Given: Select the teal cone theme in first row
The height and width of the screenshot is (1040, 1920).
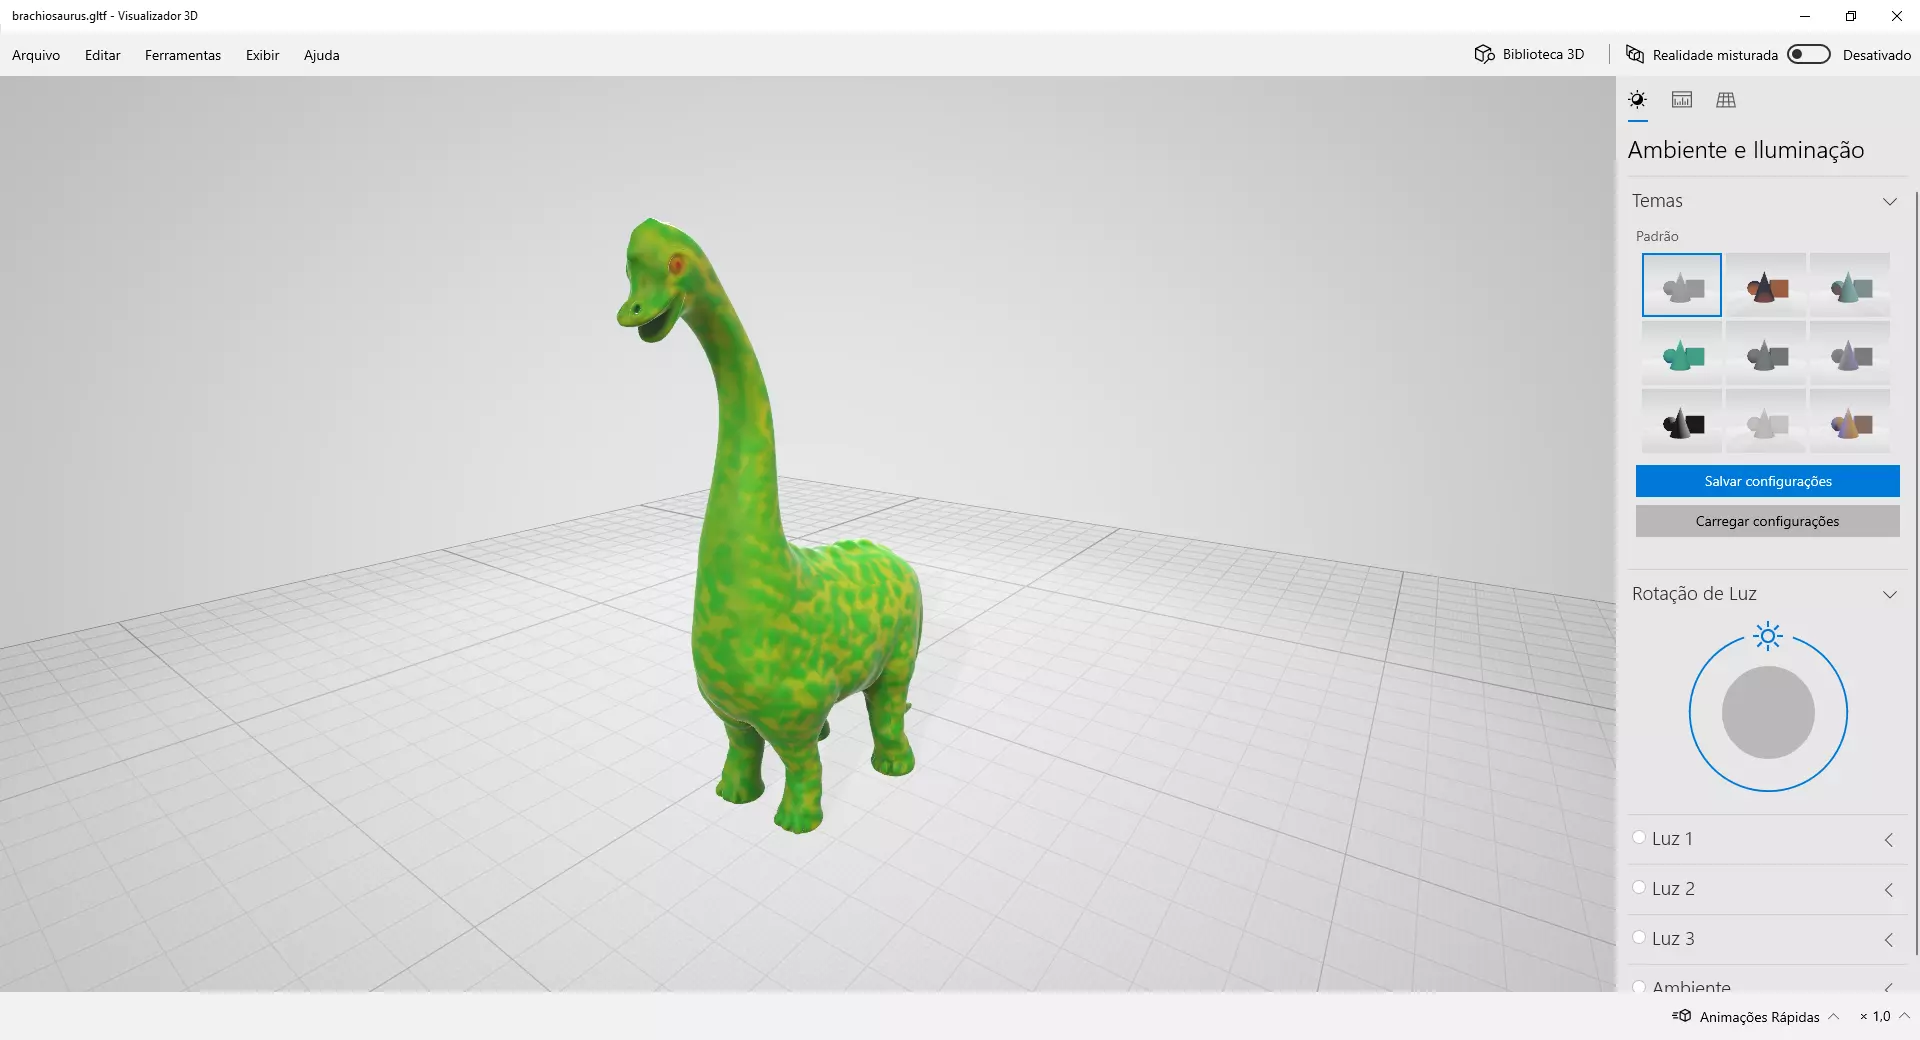Looking at the screenshot, I should [1850, 285].
